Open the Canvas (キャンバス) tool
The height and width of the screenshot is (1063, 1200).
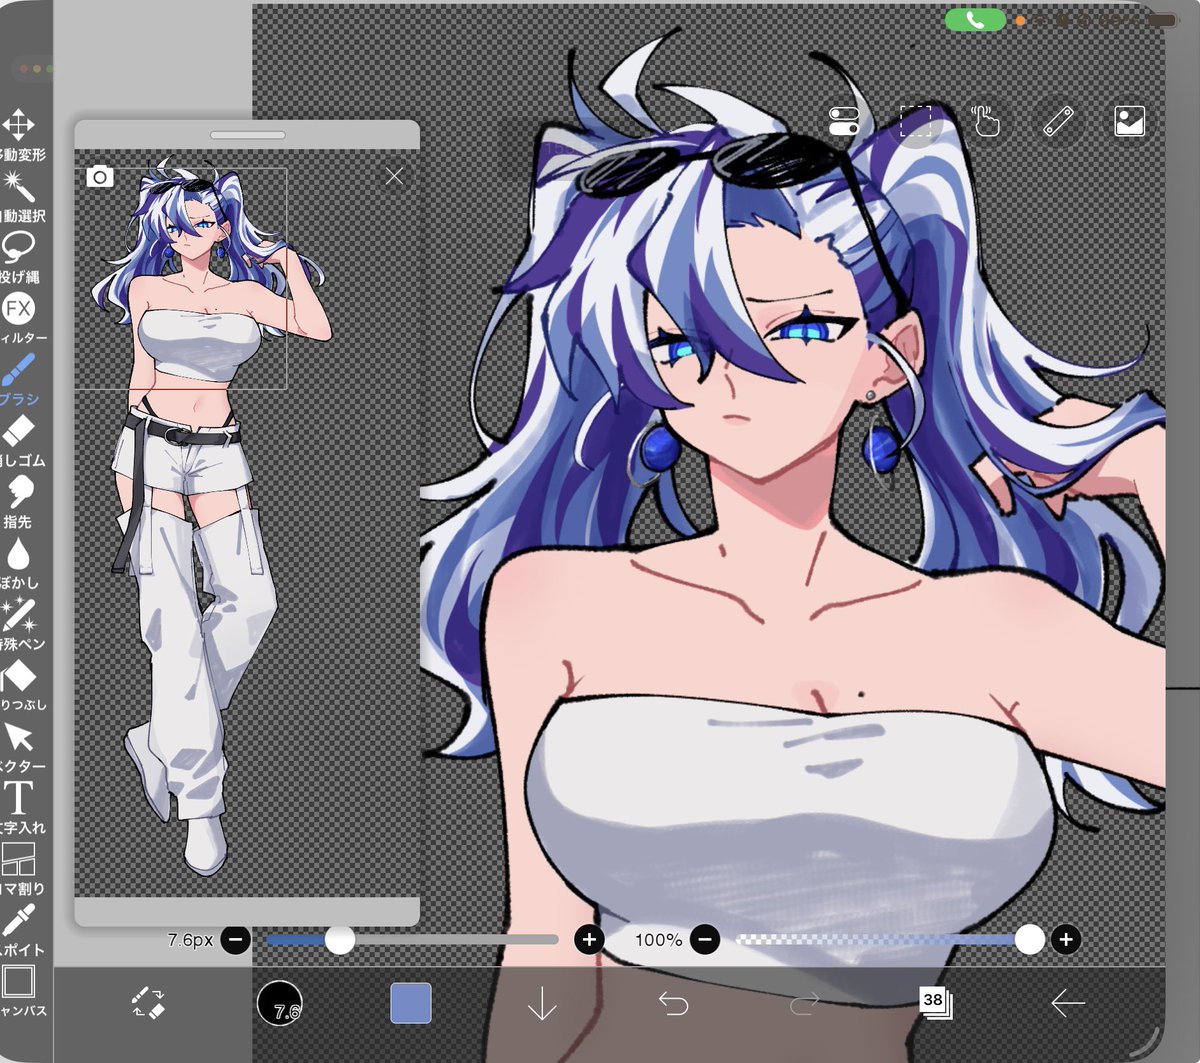(x=19, y=990)
